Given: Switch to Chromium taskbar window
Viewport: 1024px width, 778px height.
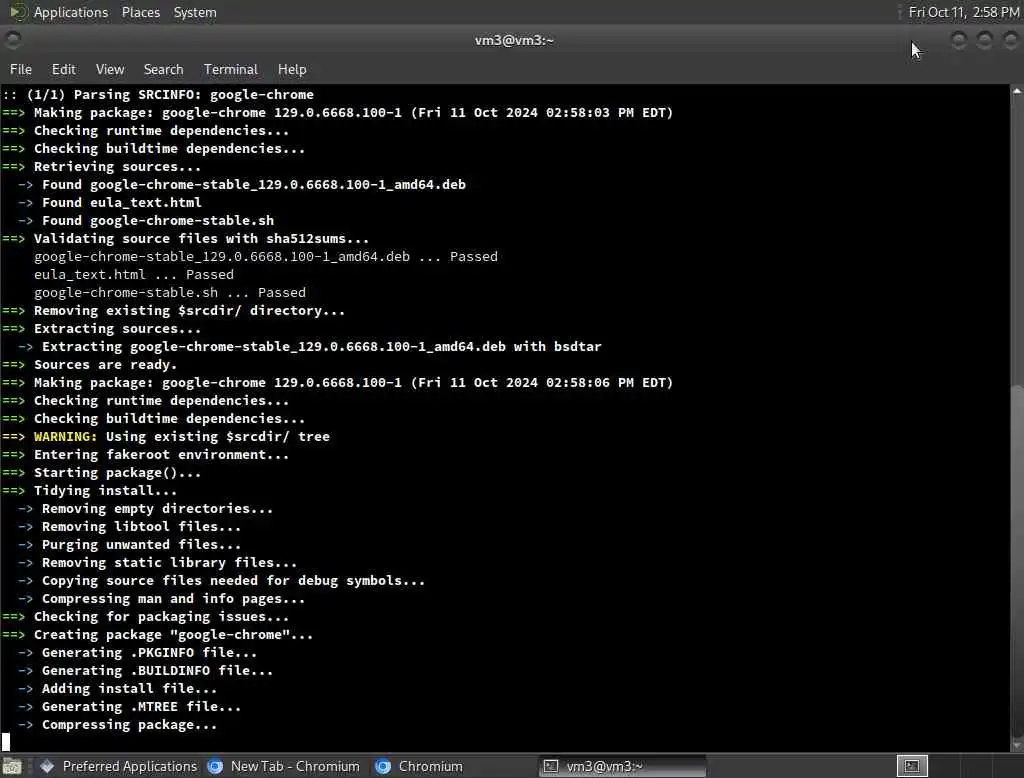Looking at the screenshot, I should [419, 766].
